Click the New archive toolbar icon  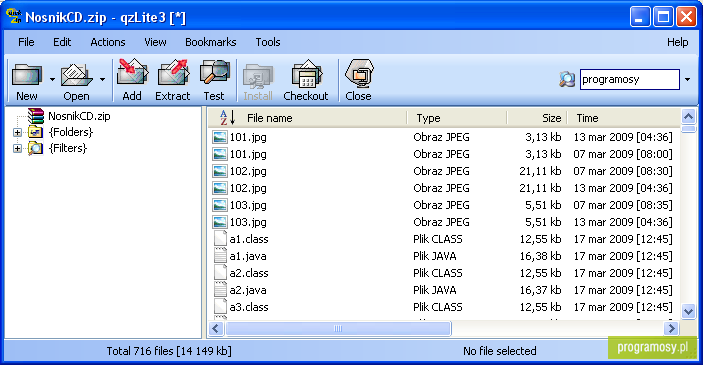point(26,75)
